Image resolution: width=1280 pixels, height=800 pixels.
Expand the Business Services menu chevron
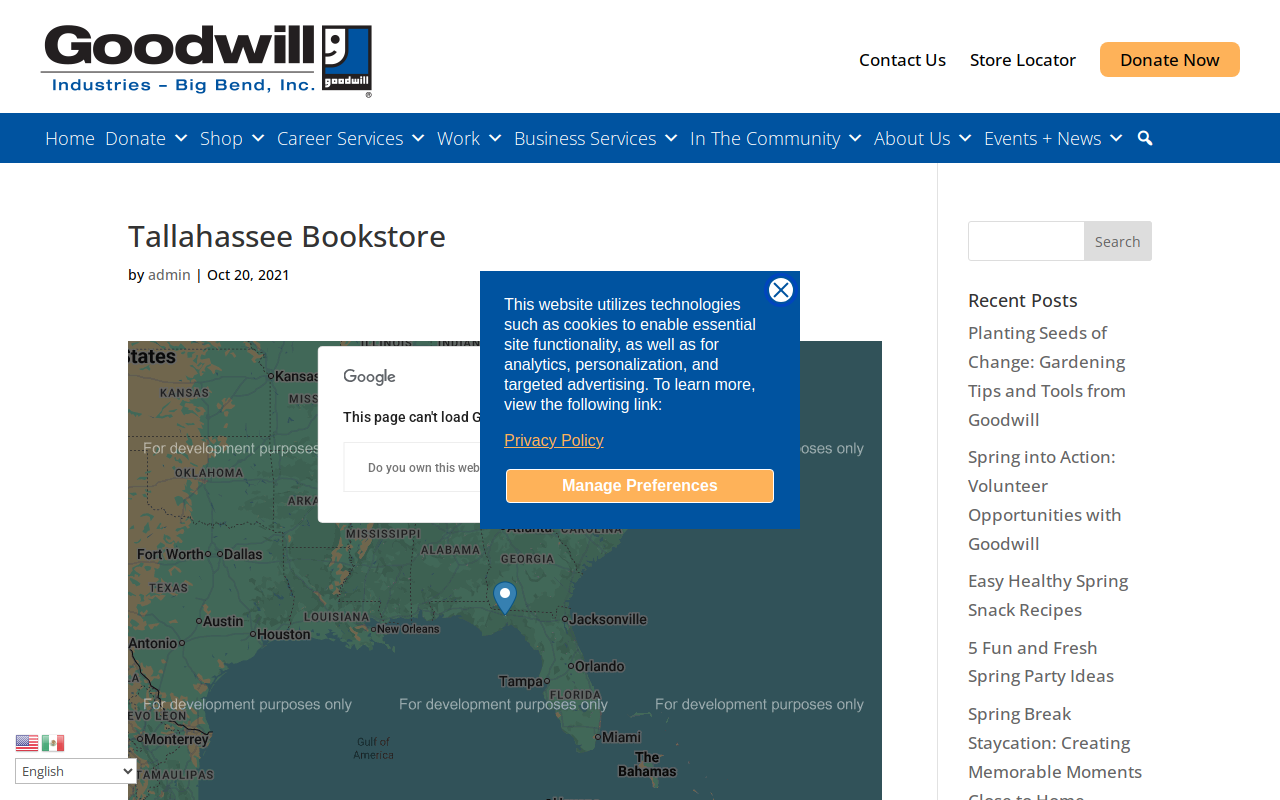[671, 138]
